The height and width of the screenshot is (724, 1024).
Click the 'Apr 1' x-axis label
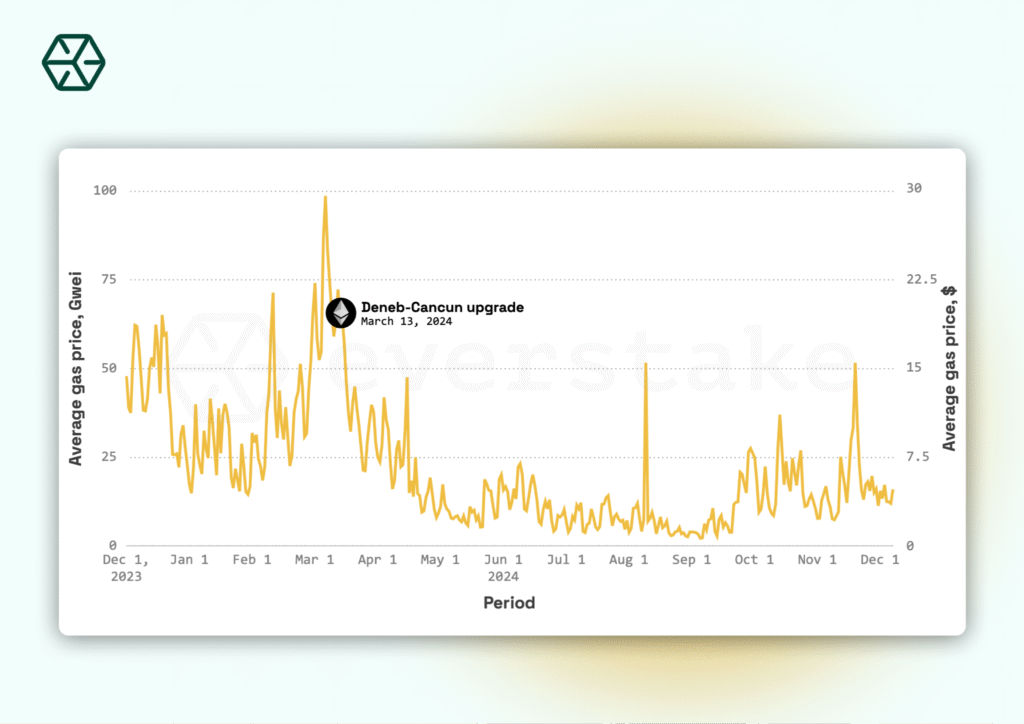pos(377,559)
